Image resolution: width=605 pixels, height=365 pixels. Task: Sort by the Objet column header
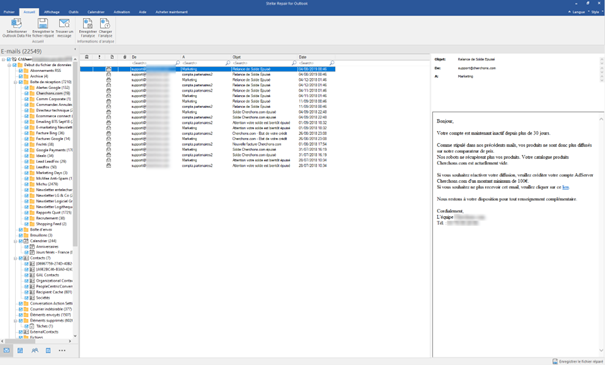(264, 57)
